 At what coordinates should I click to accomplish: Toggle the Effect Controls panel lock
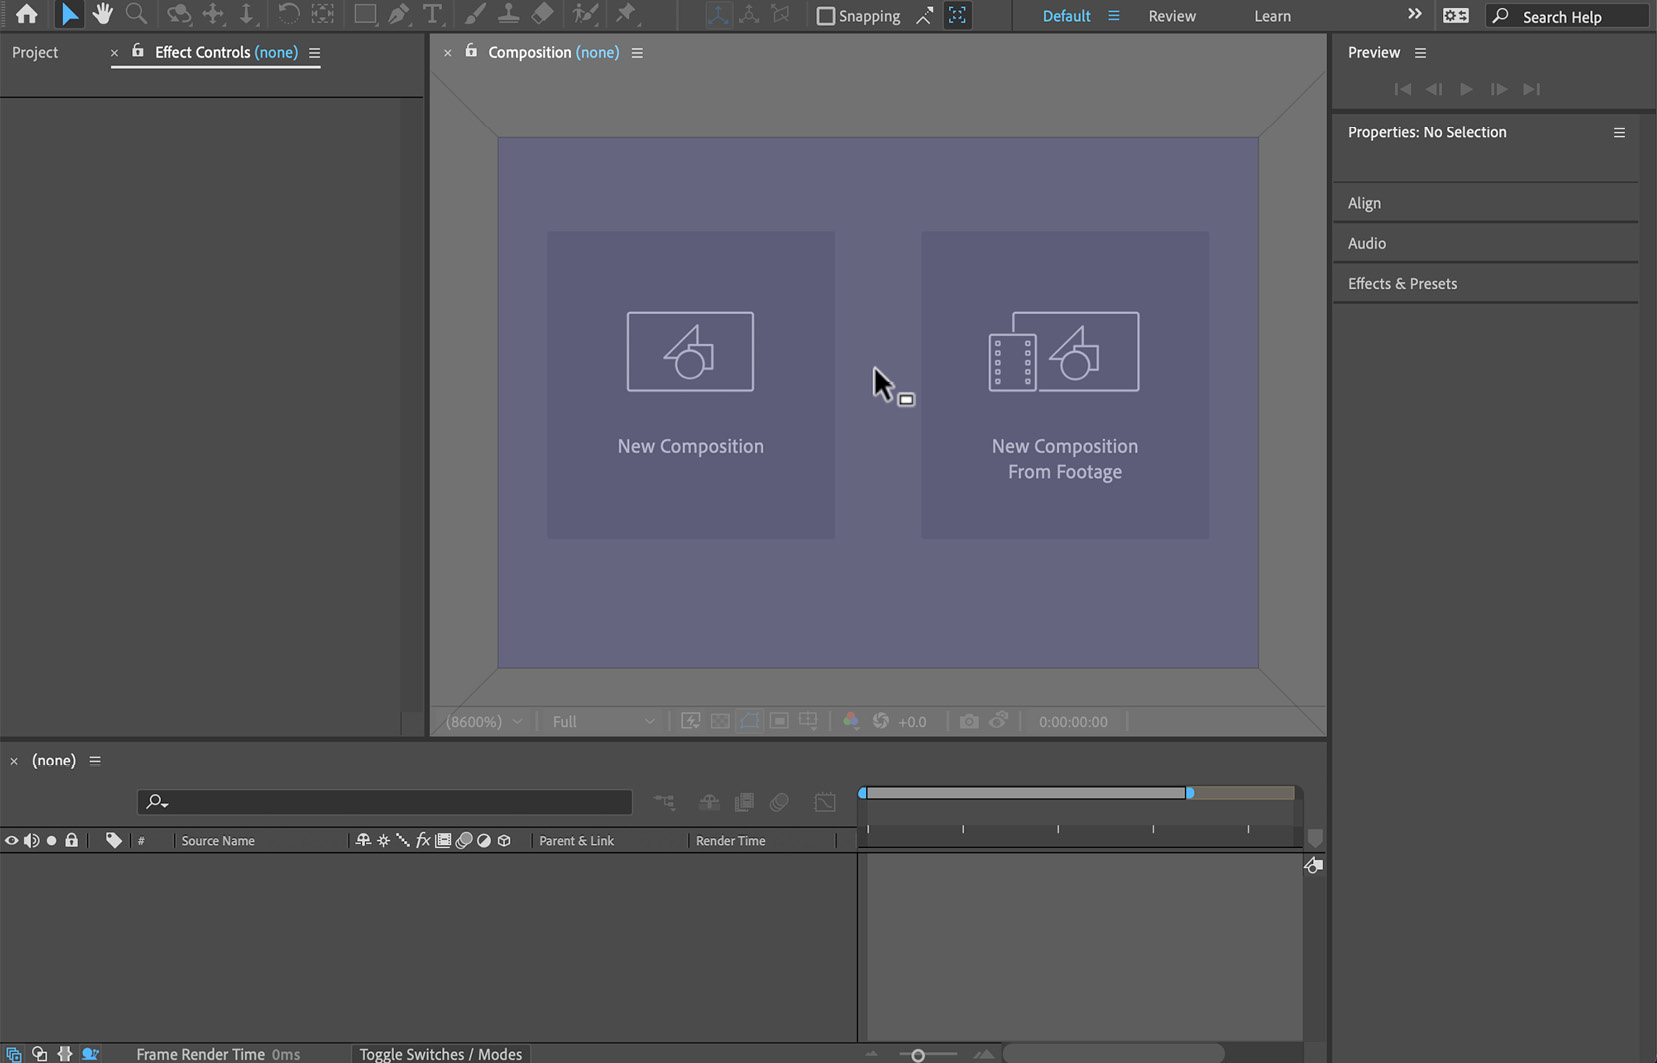pos(138,51)
